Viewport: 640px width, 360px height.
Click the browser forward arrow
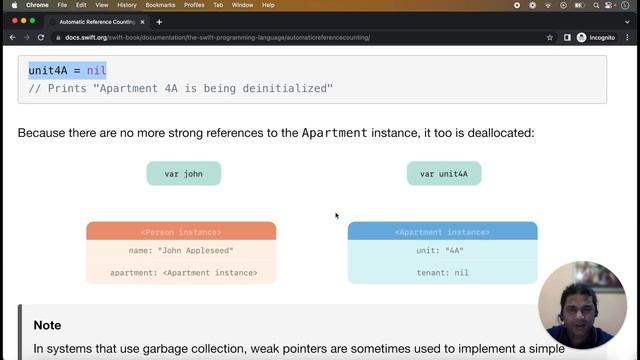point(27,38)
